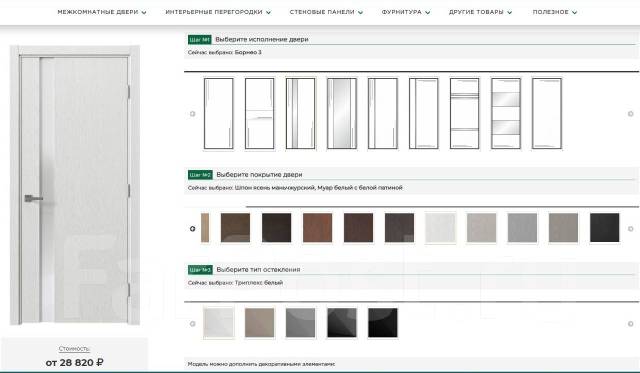
Task: Choose the dark mahogany coating swatch
Action: [x=358, y=228]
